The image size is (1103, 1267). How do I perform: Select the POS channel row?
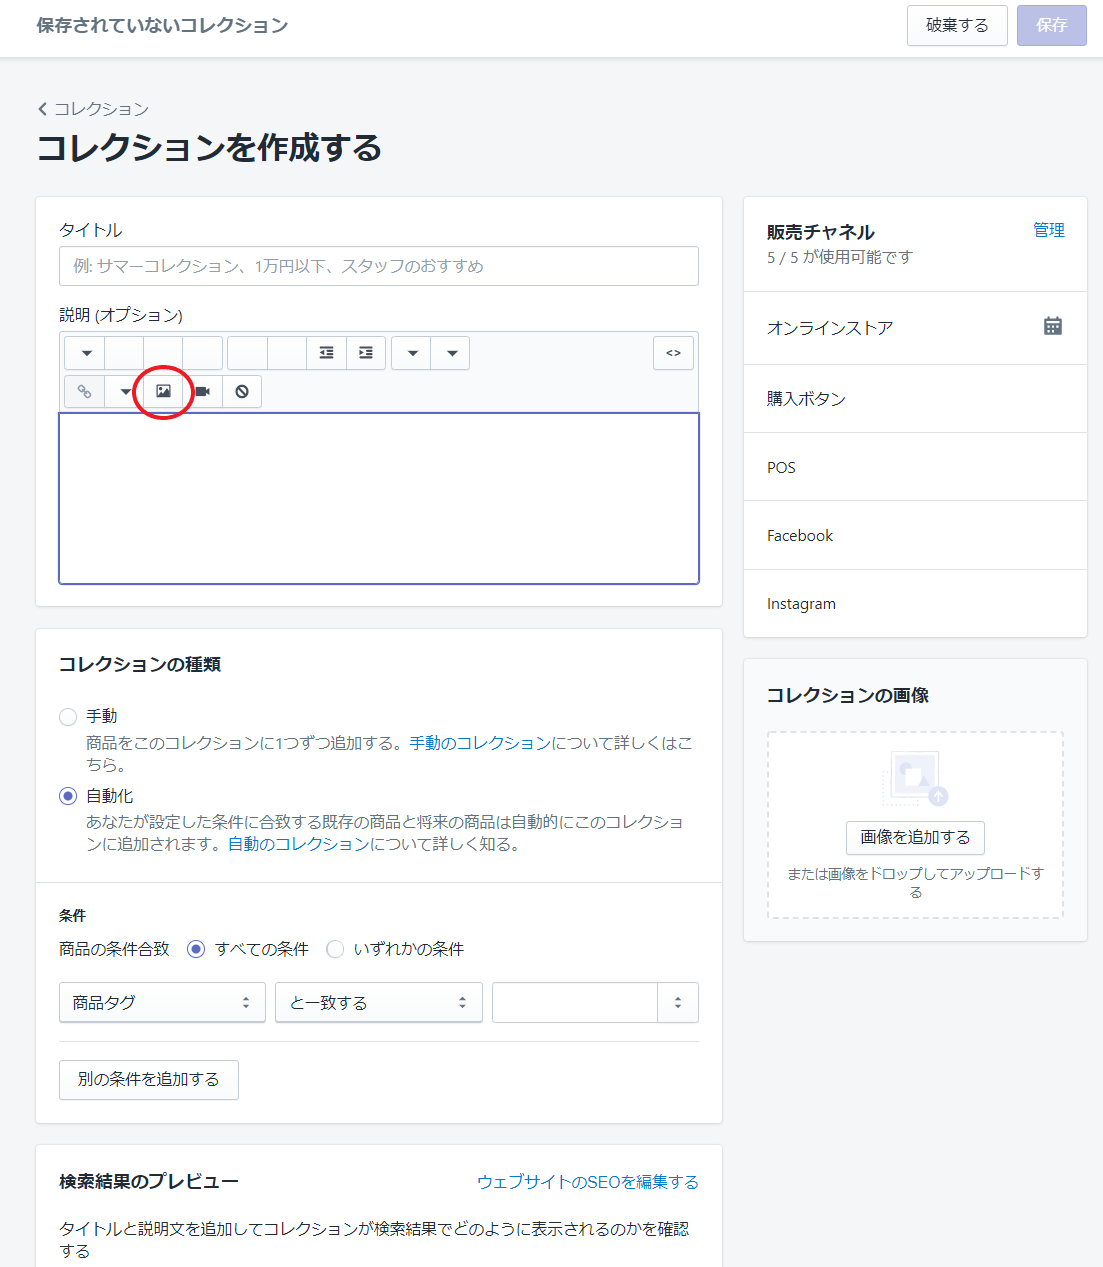pyautogui.click(x=915, y=467)
